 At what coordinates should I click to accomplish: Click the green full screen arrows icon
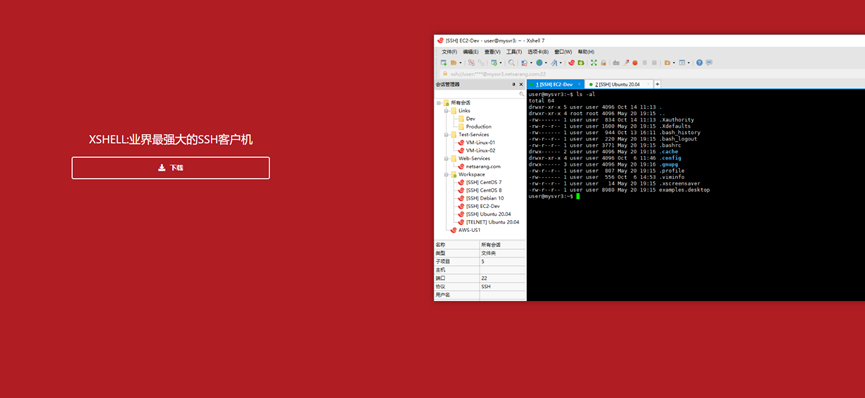coord(594,63)
